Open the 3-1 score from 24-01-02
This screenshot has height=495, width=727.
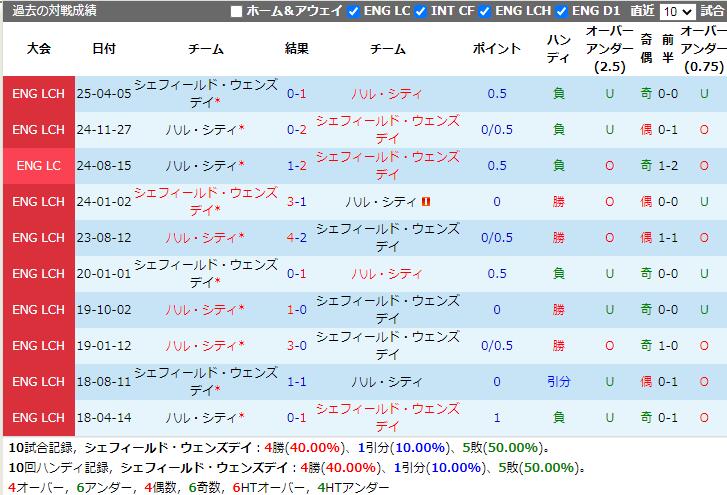pos(296,202)
